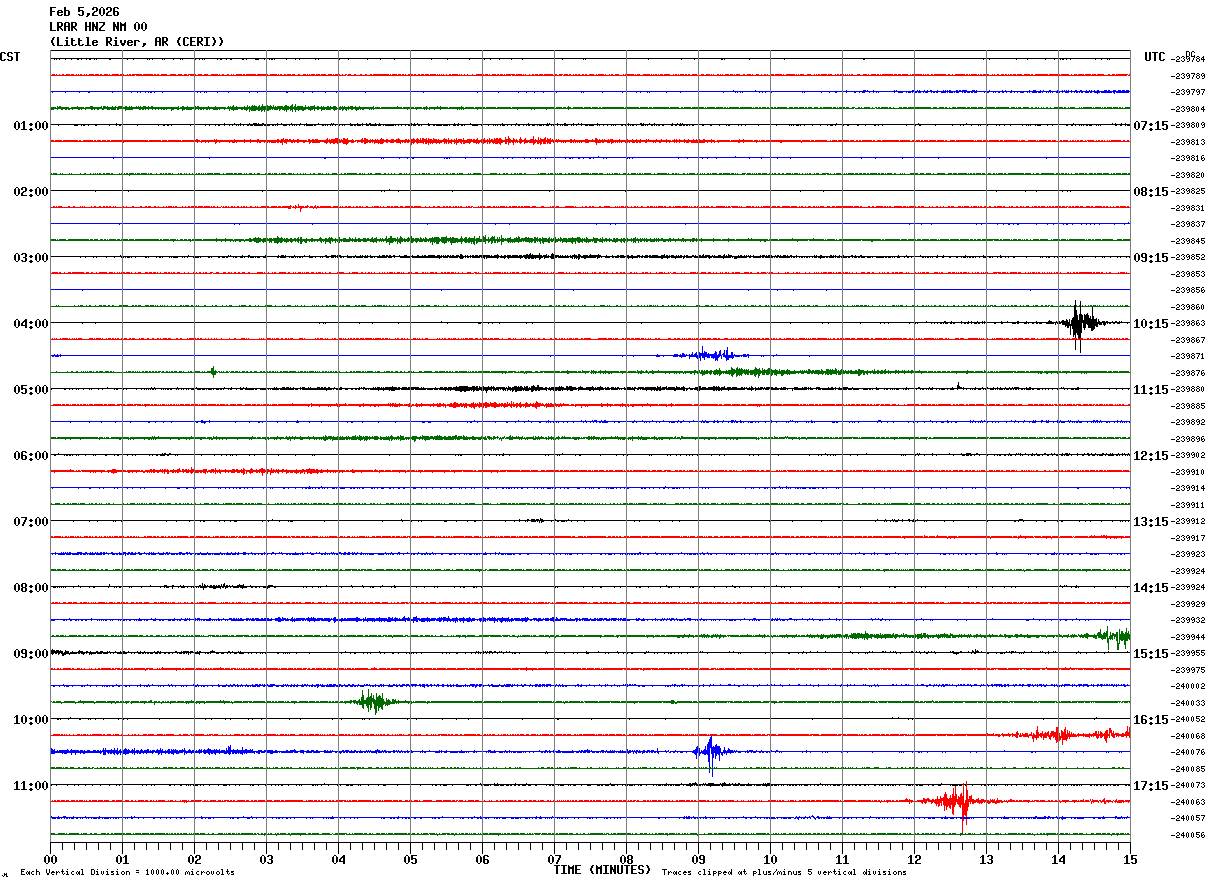Screen dimensions: 1210x886
Task: Click the DC offset value -240033
Action: point(1188,703)
